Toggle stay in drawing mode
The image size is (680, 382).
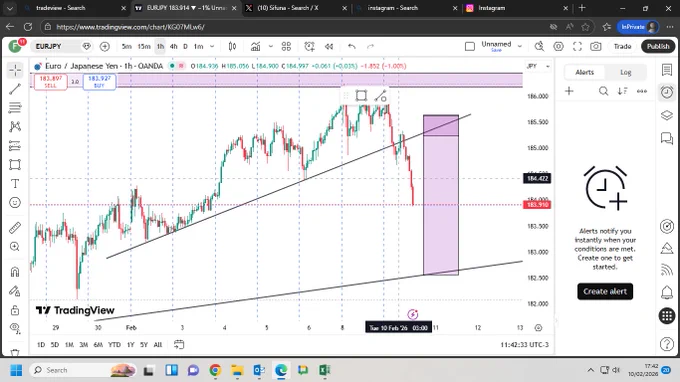click(x=15, y=291)
